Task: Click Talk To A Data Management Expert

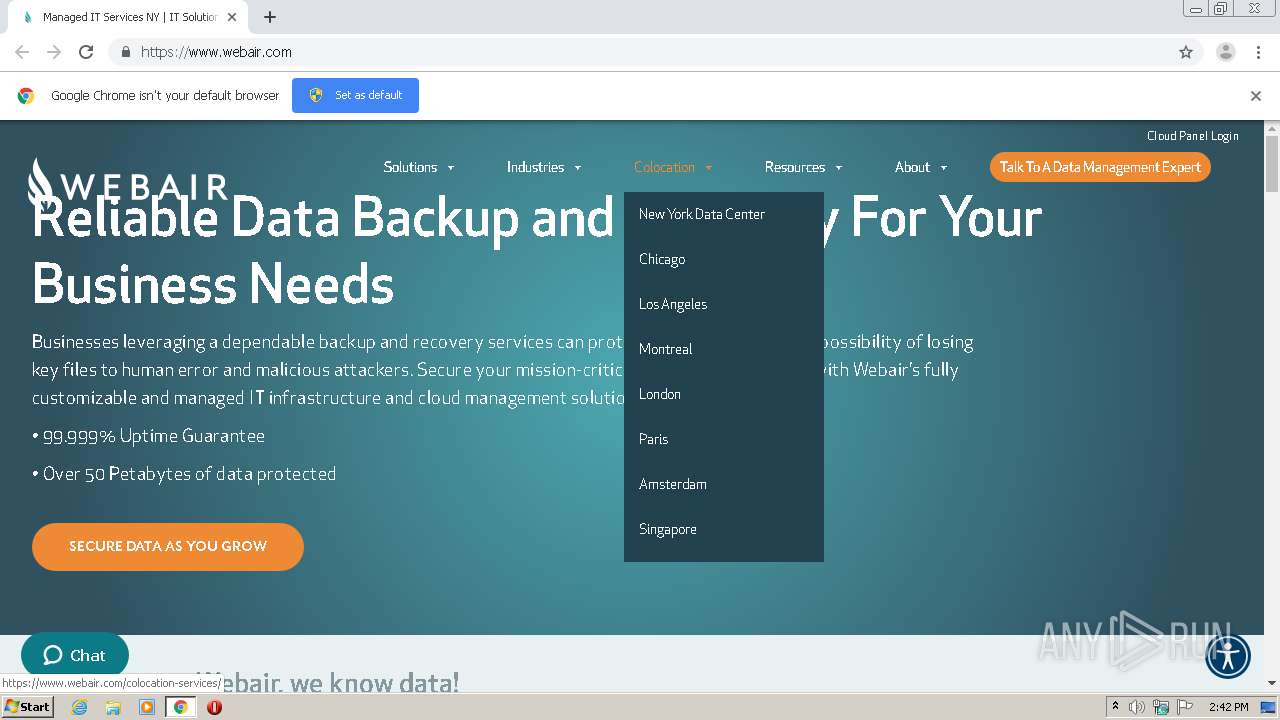Action: pyautogui.click(x=1100, y=167)
